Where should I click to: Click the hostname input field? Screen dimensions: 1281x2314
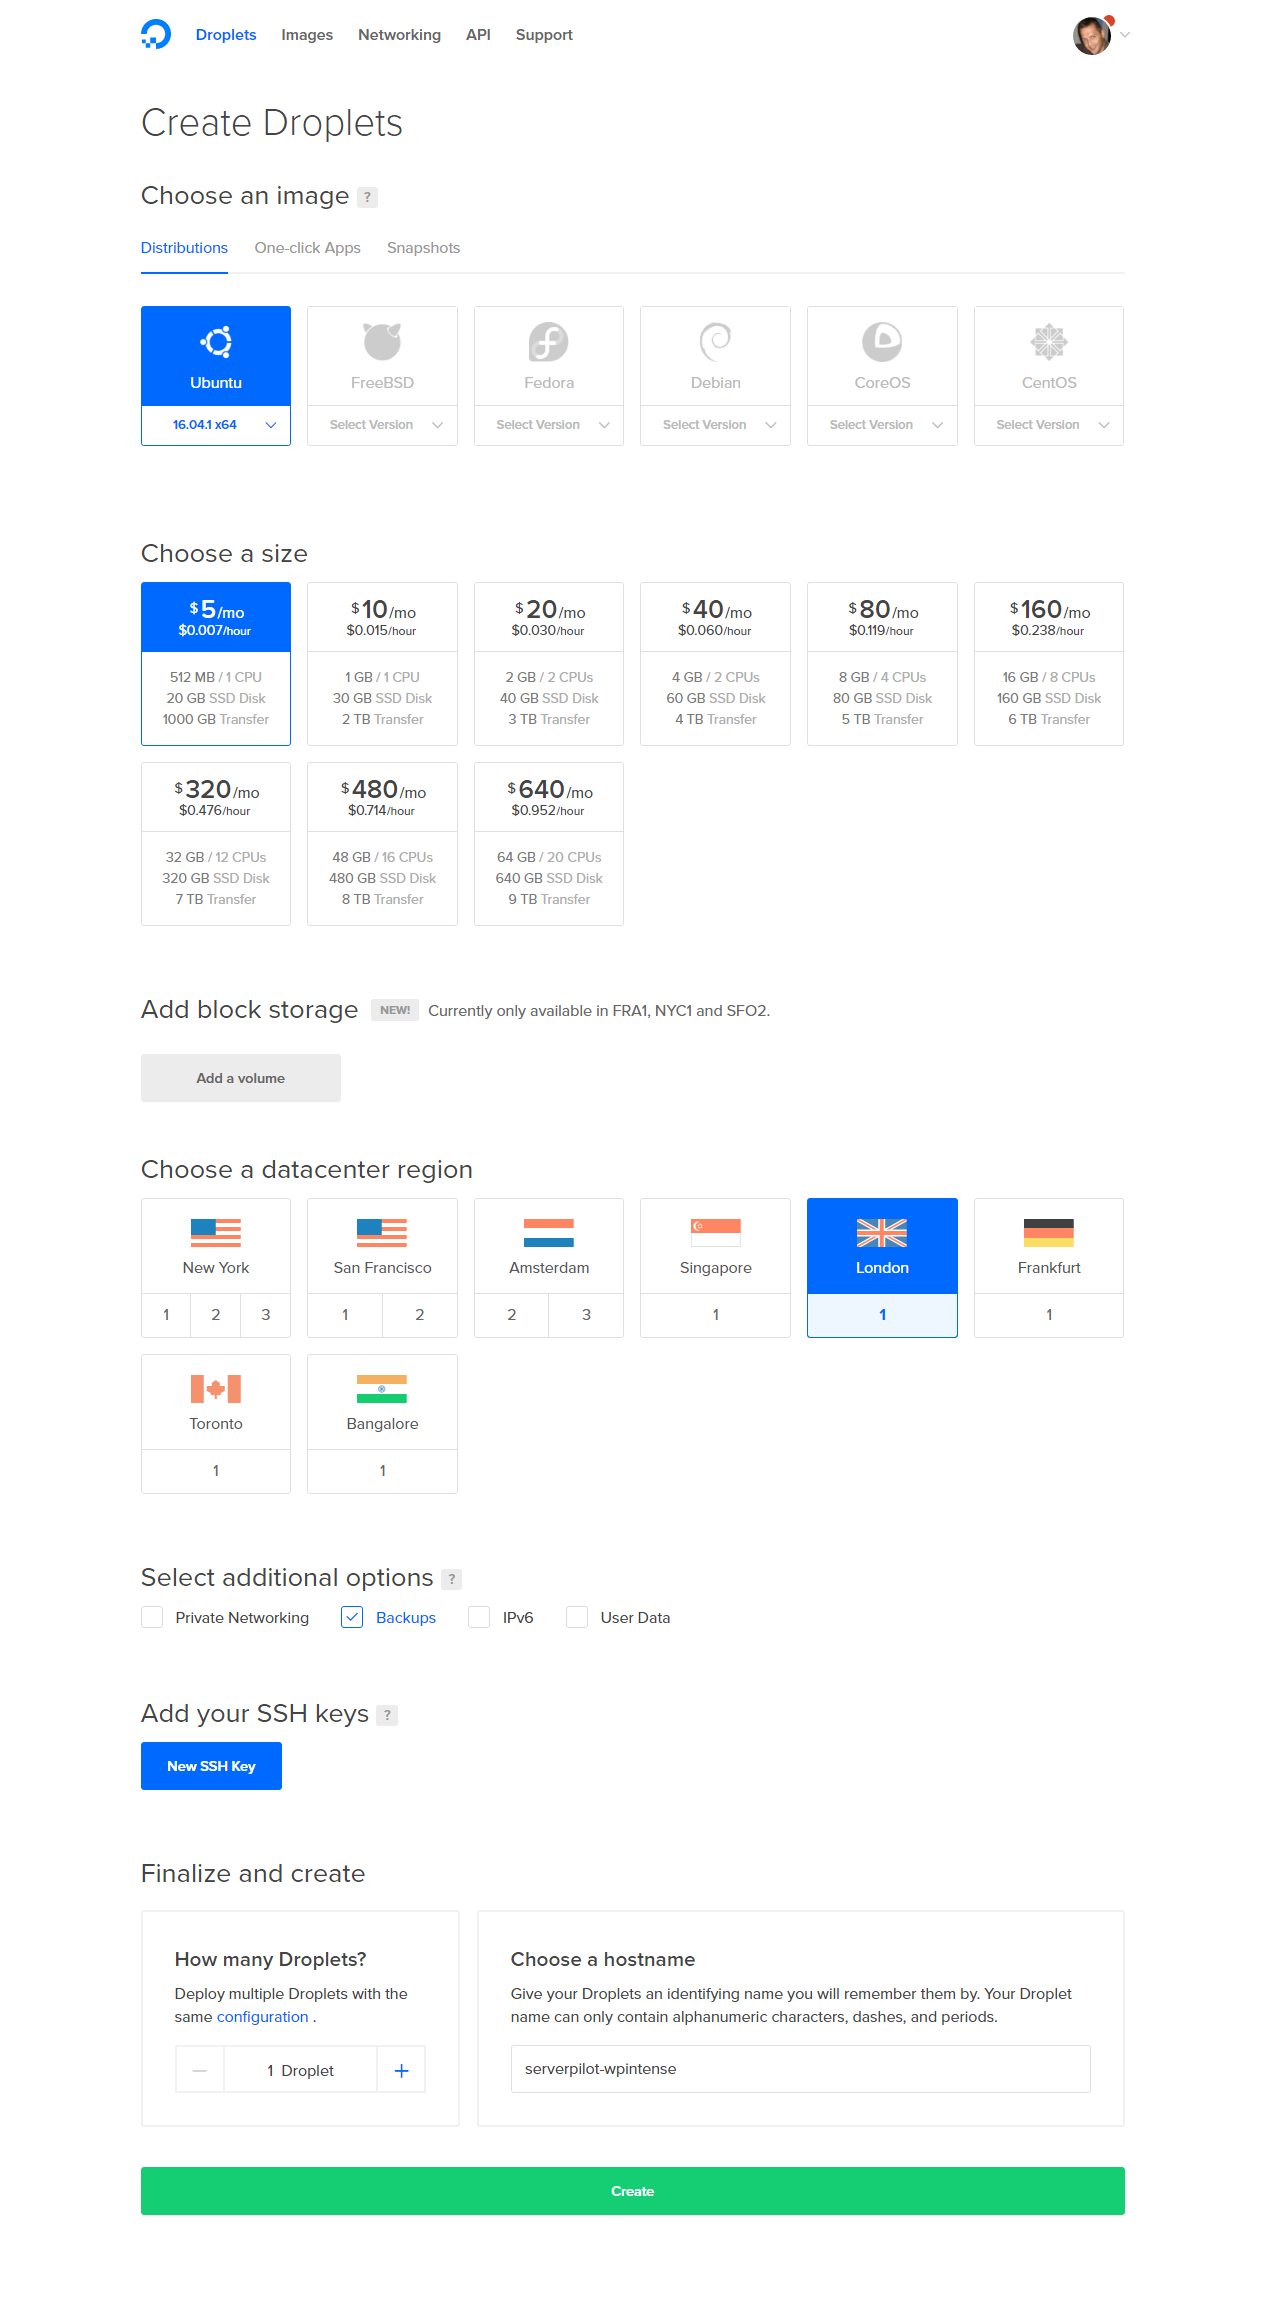[801, 2069]
